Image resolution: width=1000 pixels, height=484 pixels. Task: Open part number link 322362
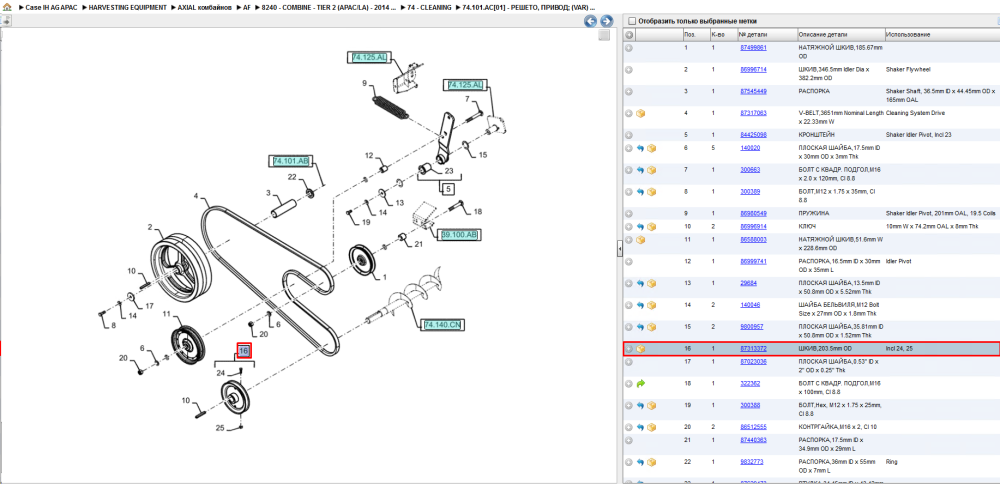point(750,383)
